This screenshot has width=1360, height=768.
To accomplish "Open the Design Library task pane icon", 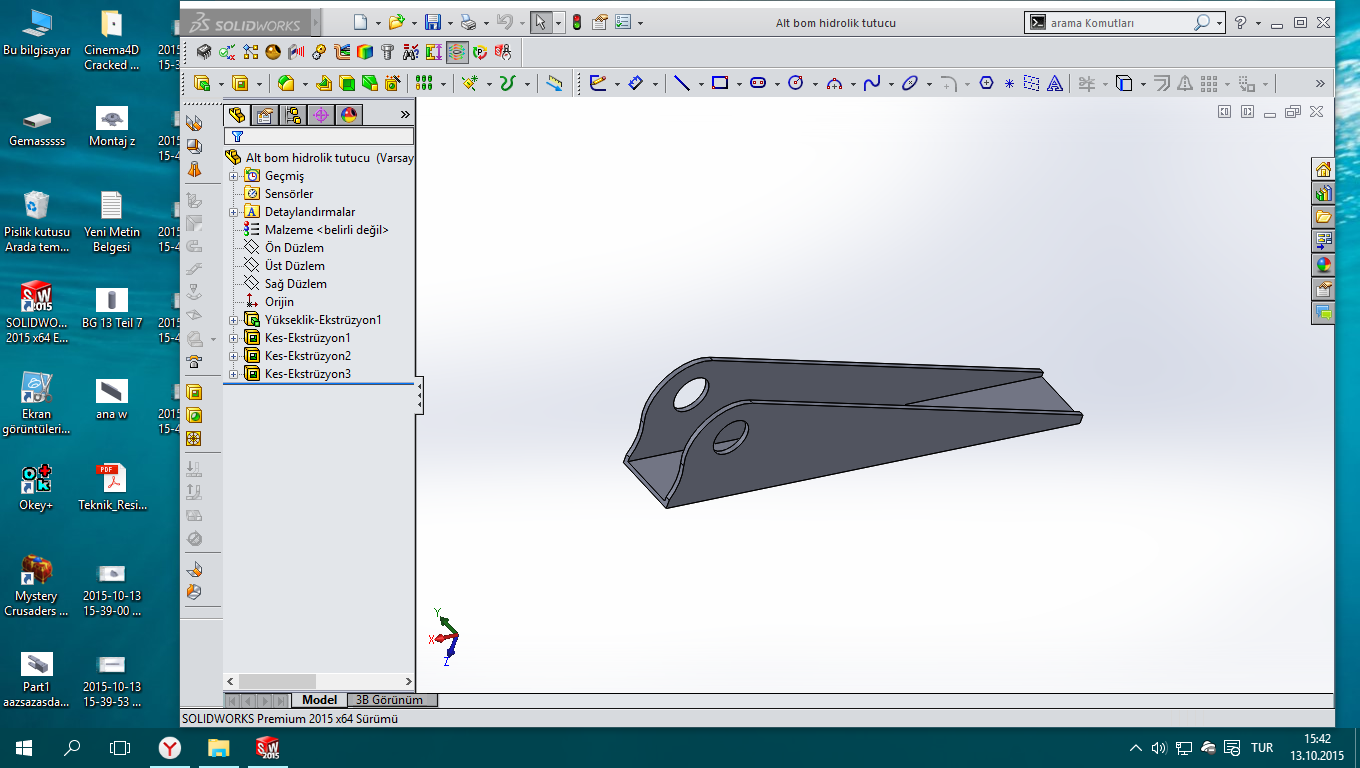I will [1323, 193].
